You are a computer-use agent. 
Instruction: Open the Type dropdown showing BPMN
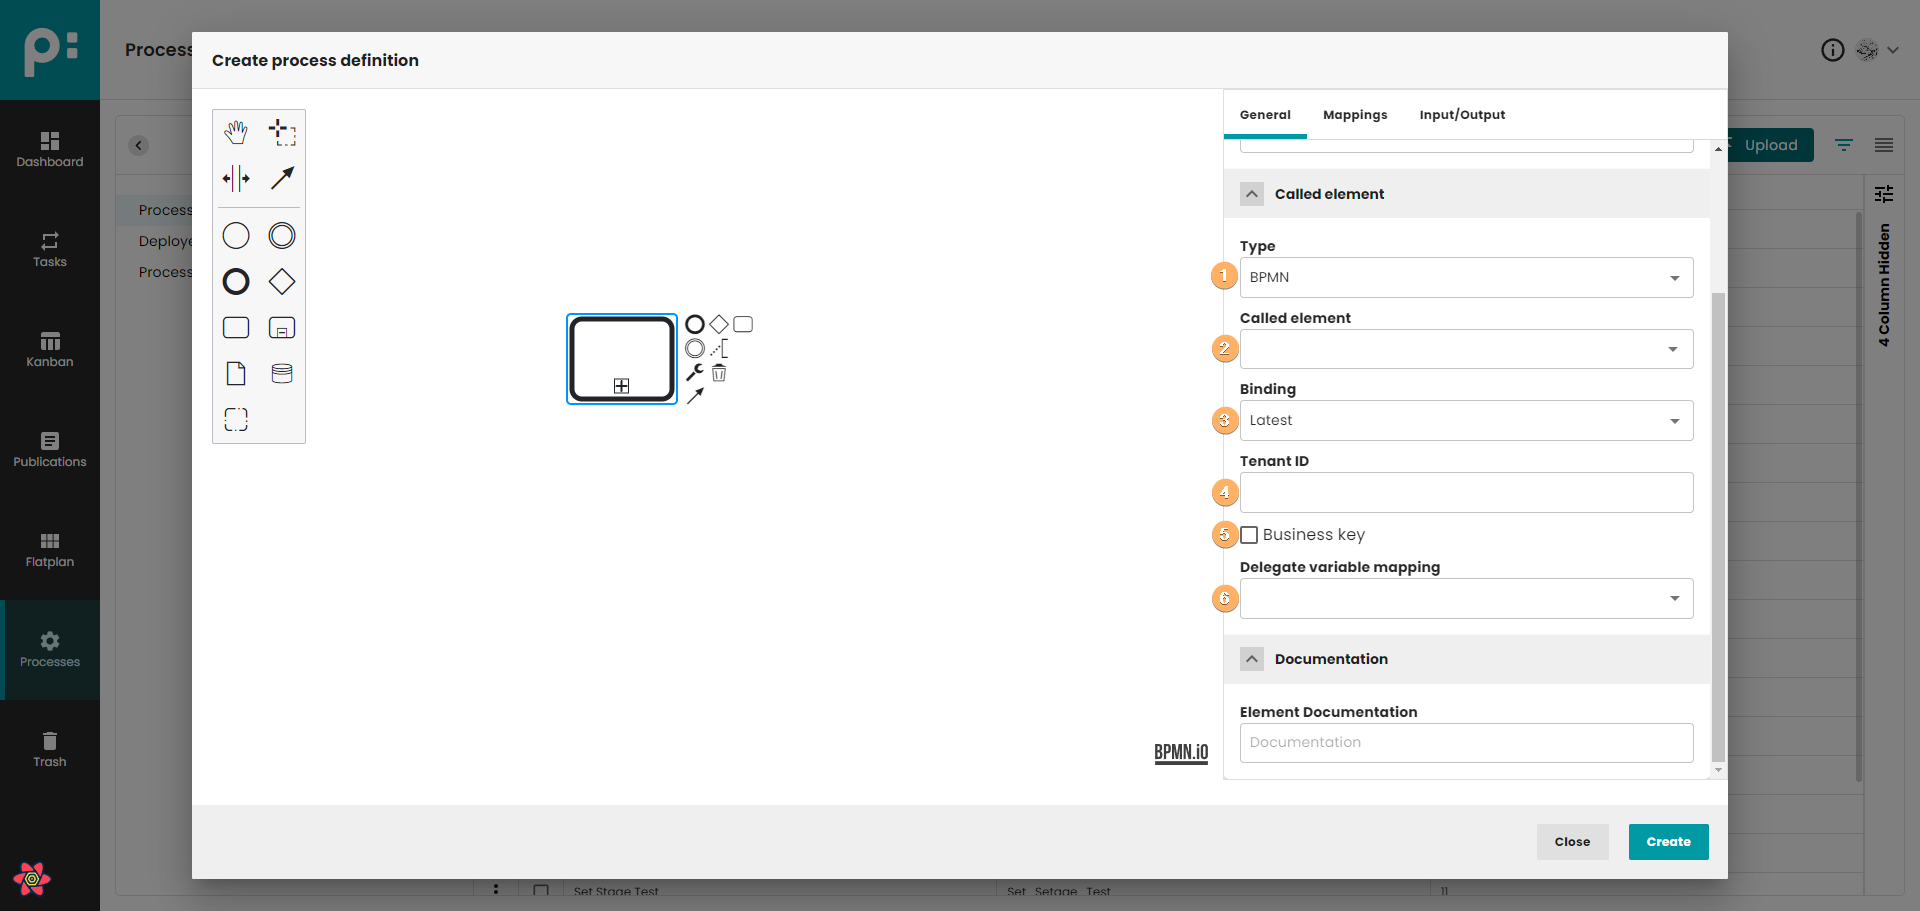(1466, 278)
